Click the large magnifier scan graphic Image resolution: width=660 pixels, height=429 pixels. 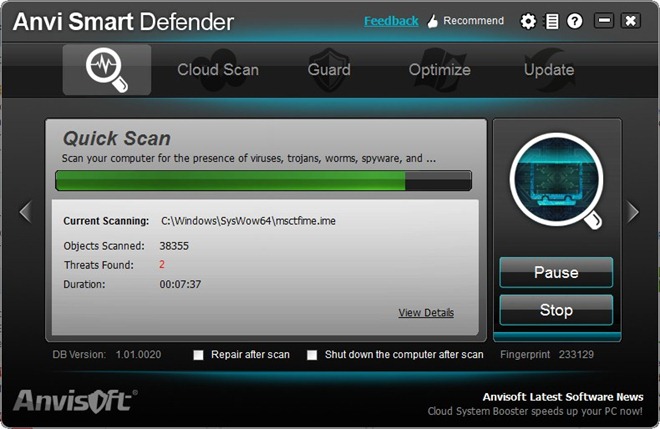(556, 181)
